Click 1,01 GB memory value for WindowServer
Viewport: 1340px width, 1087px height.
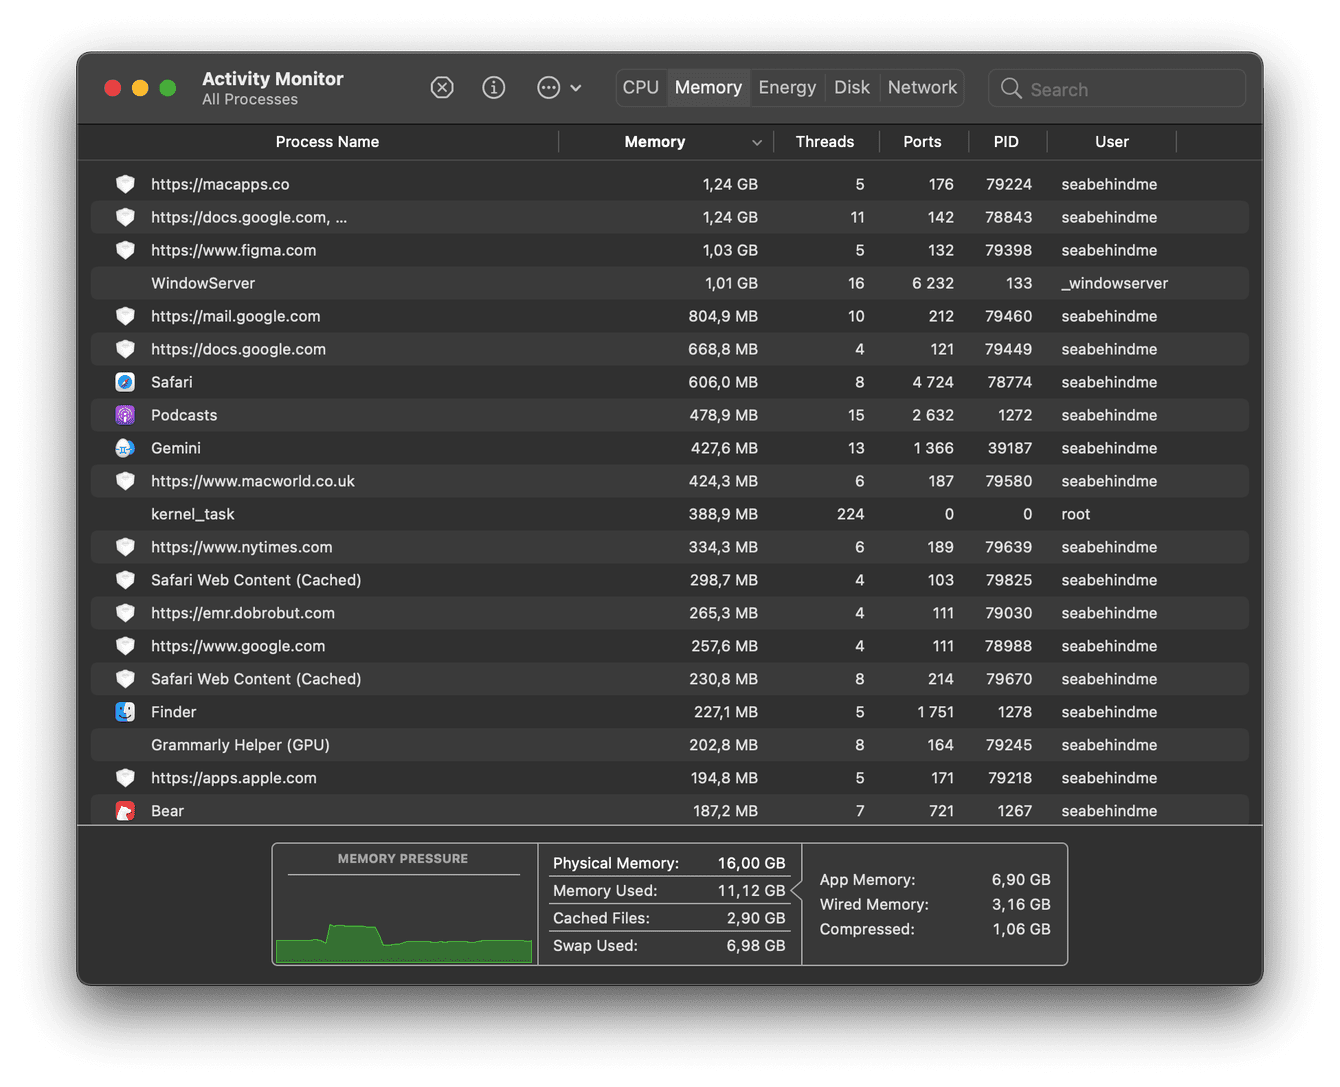point(731,283)
